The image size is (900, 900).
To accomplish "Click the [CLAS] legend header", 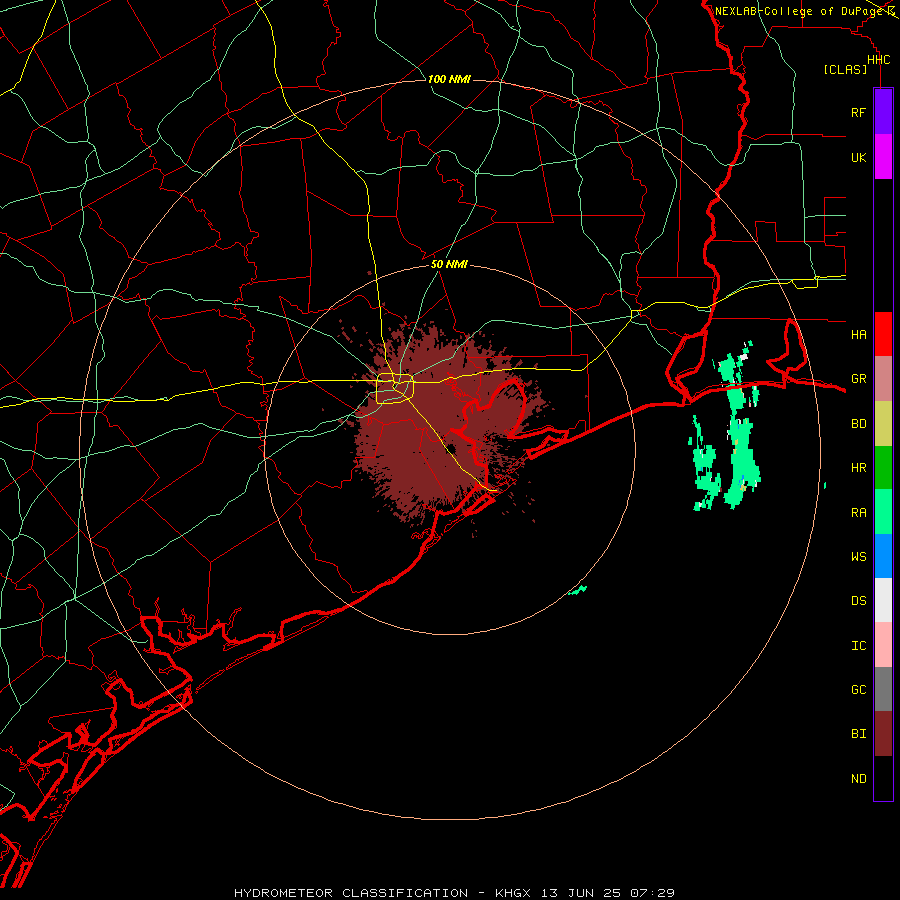I will coord(845,69).
